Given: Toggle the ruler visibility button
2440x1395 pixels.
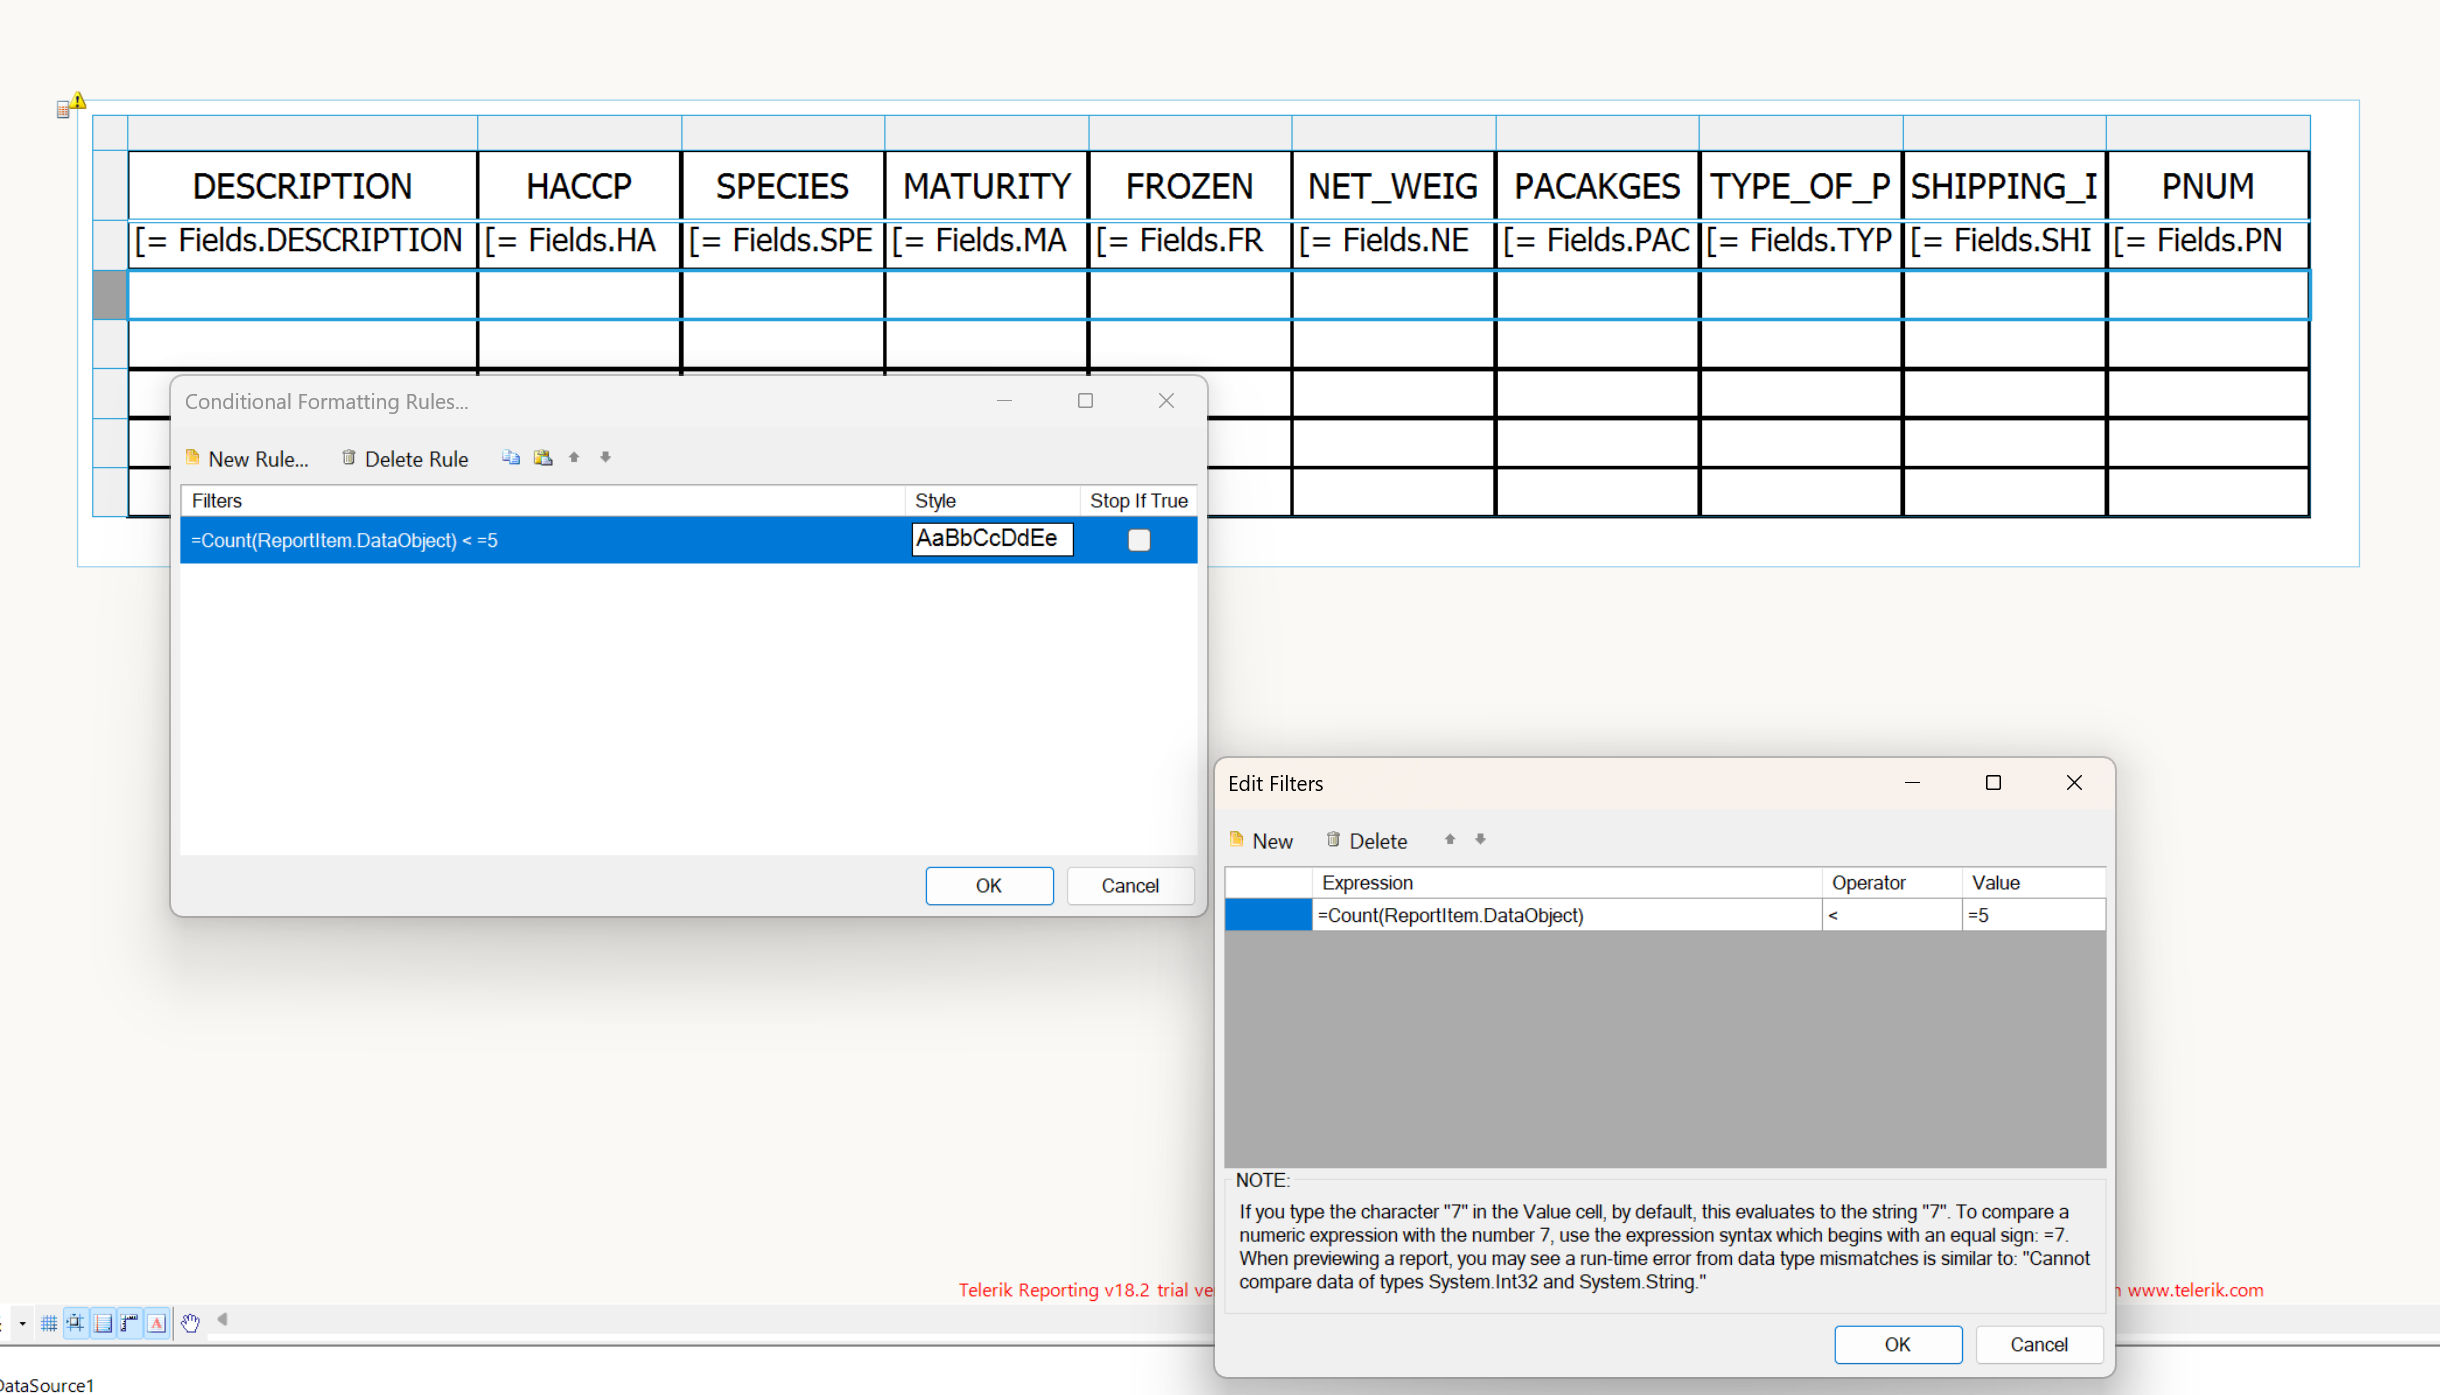Looking at the screenshot, I should pos(129,1322).
